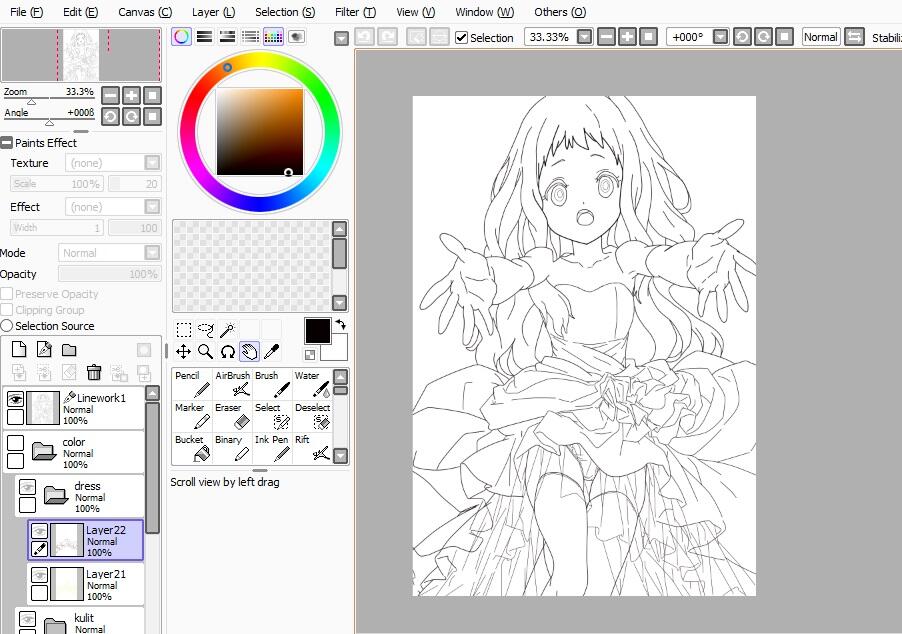Viewport: 902px width, 634px height.
Task: Open the zoom percentage dropdown
Action: [x=584, y=37]
